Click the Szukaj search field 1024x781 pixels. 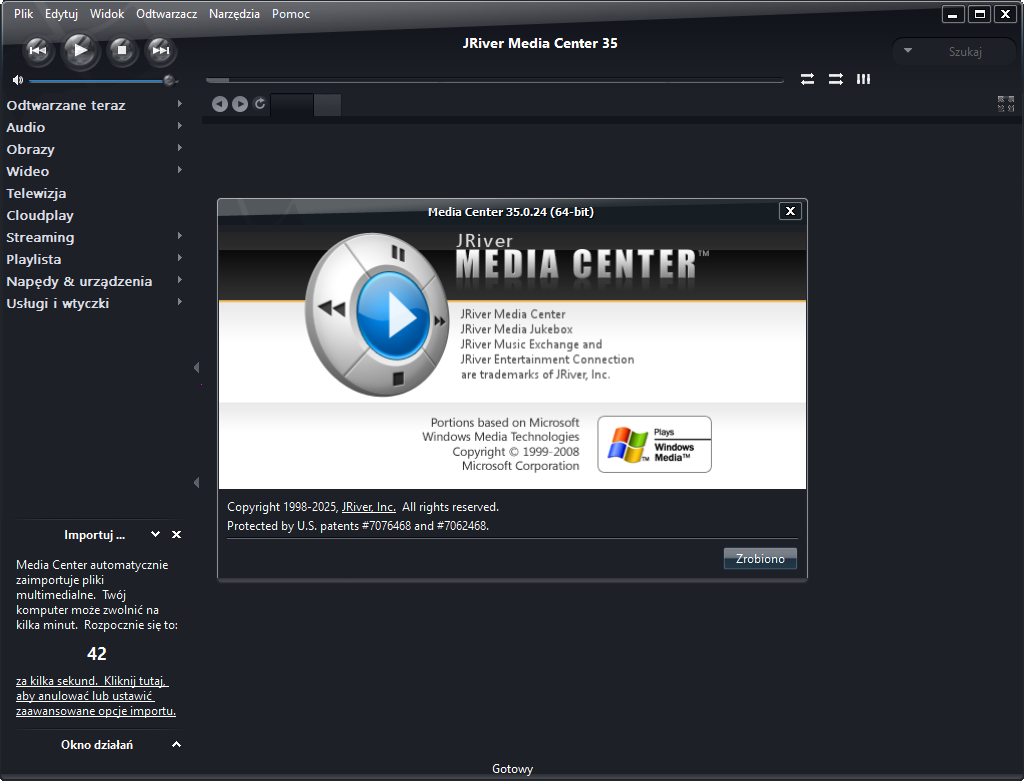pos(965,51)
